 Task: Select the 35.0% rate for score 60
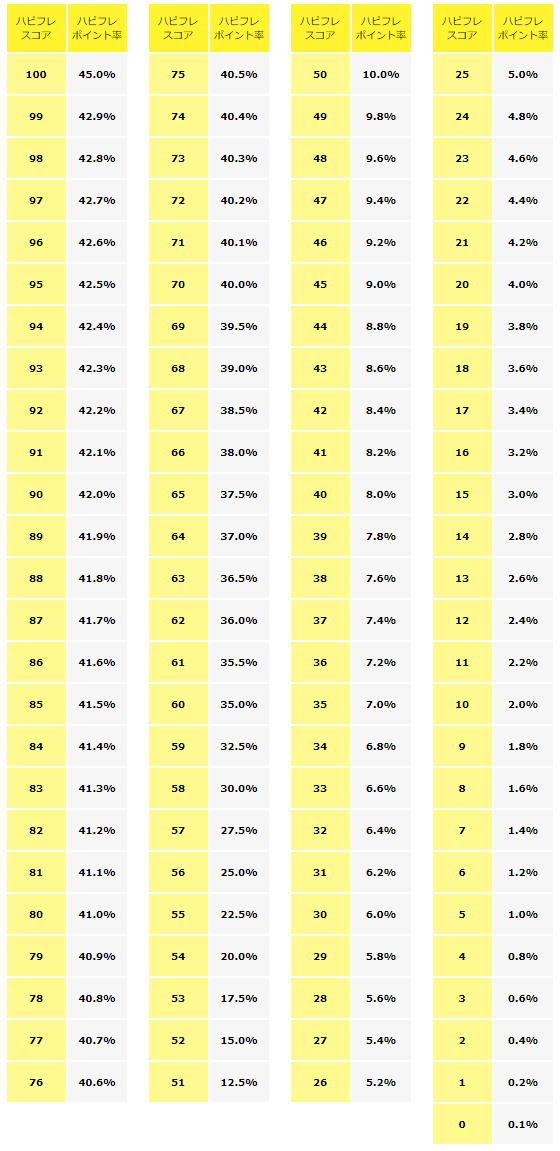[x=239, y=704]
